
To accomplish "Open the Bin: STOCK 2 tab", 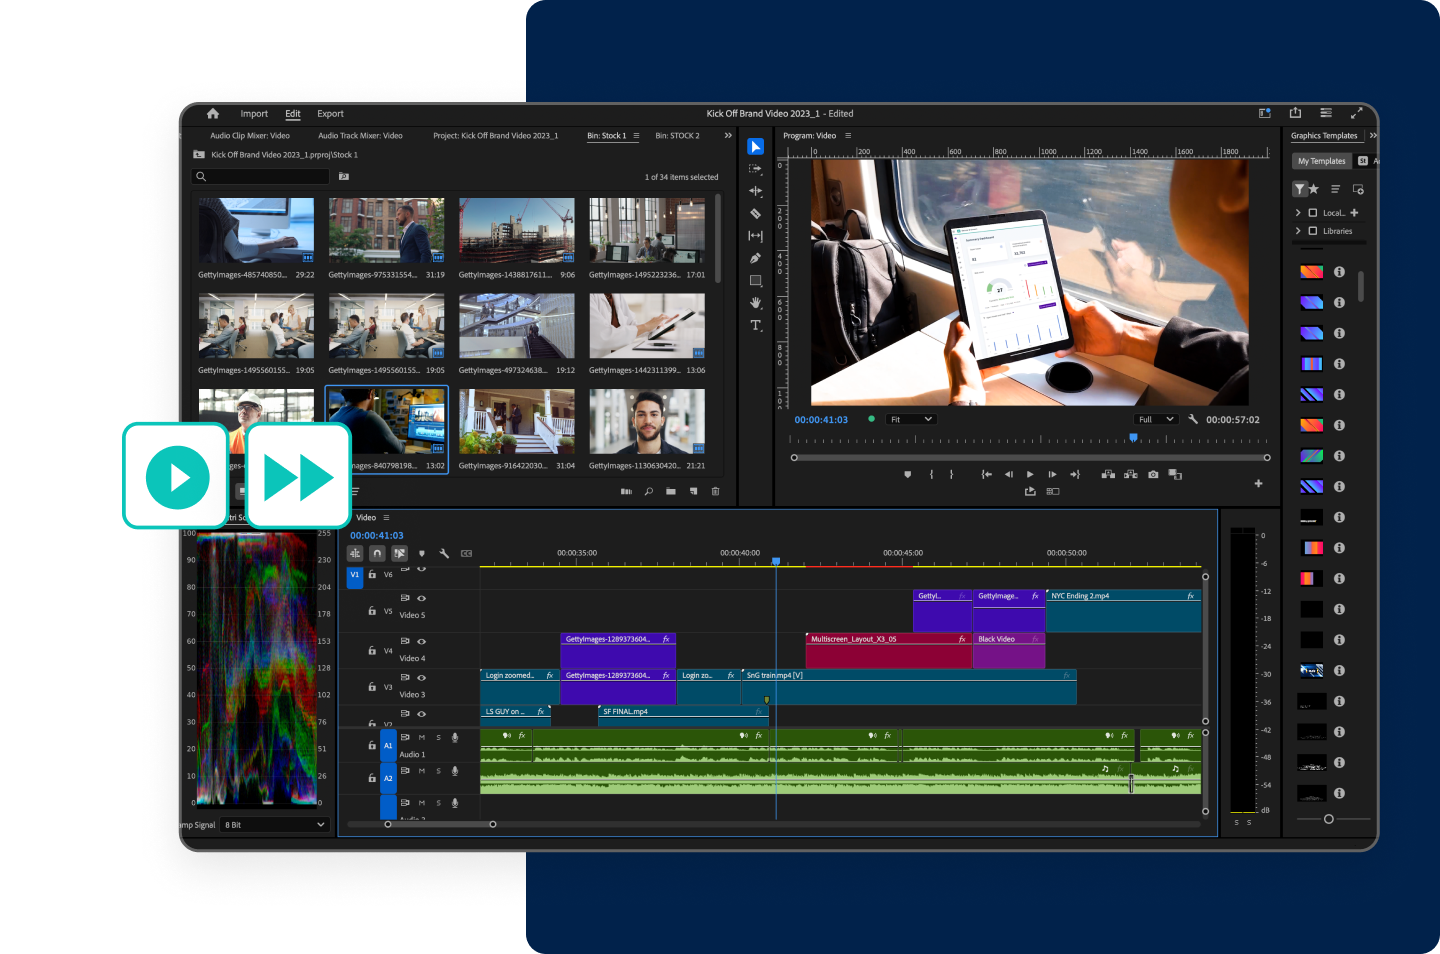I will tap(678, 135).
